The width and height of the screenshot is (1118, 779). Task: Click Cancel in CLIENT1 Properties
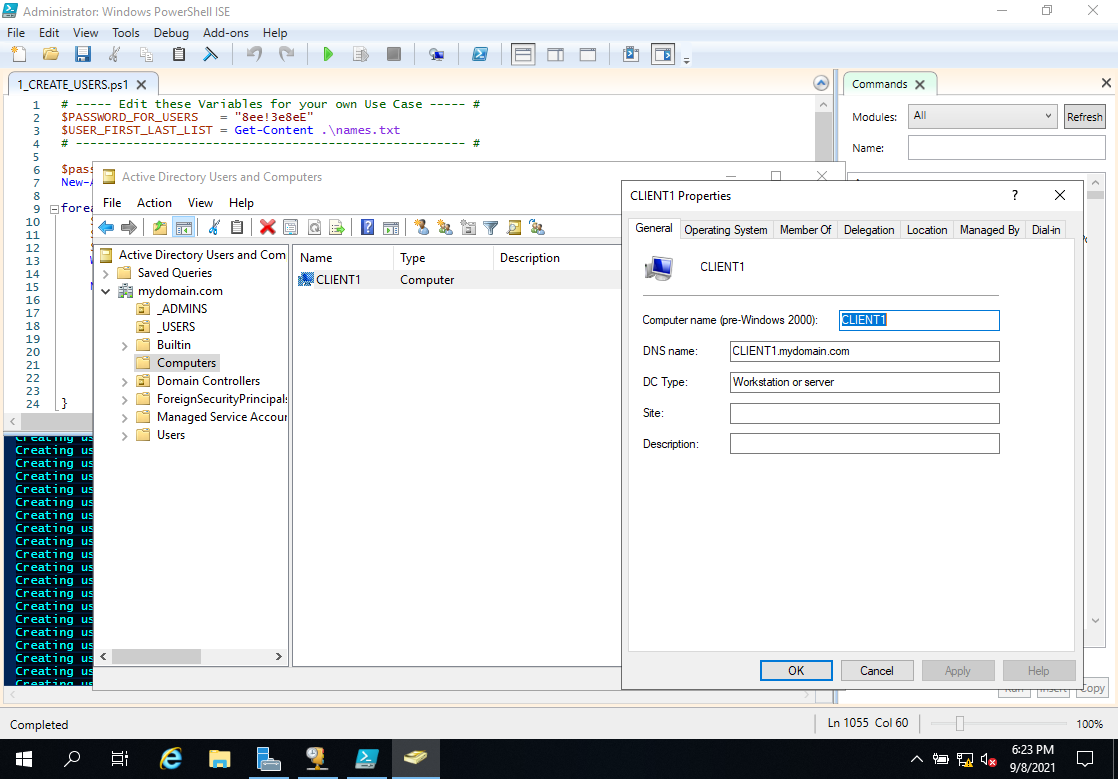(876, 671)
